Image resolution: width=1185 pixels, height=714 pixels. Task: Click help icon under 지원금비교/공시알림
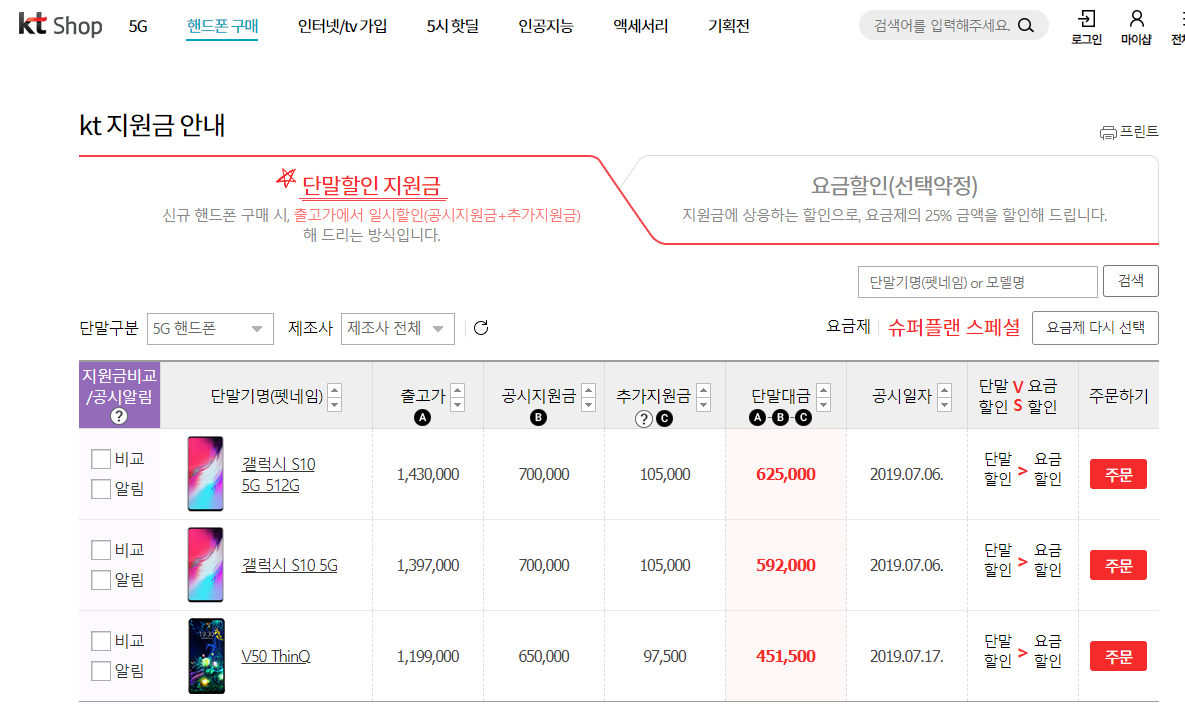[x=119, y=416]
